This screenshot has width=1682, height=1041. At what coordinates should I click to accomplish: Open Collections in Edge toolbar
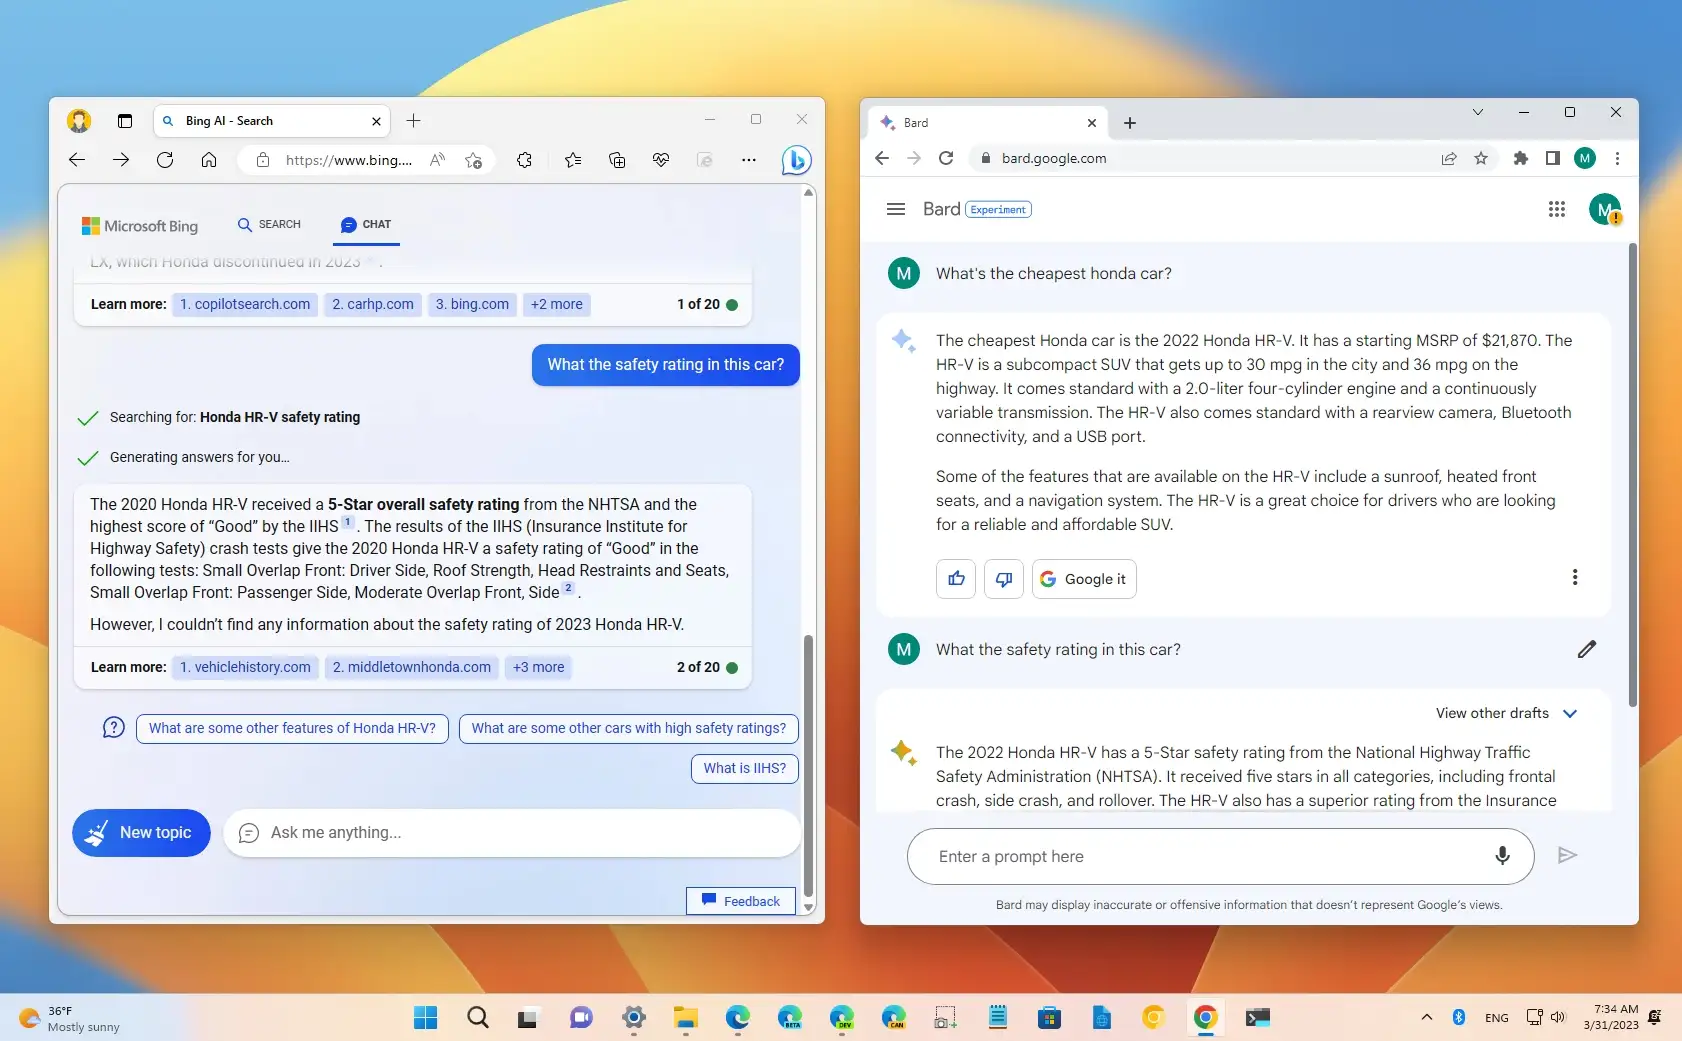click(616, 160)
